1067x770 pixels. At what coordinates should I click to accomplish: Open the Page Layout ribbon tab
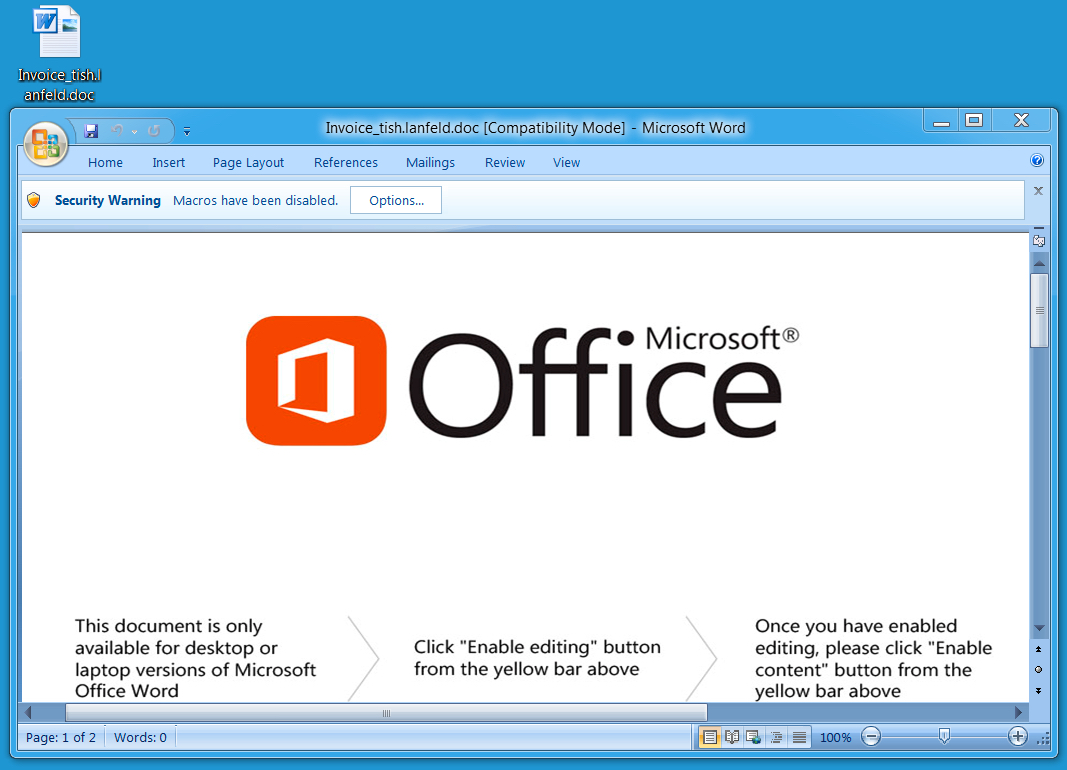248,163
